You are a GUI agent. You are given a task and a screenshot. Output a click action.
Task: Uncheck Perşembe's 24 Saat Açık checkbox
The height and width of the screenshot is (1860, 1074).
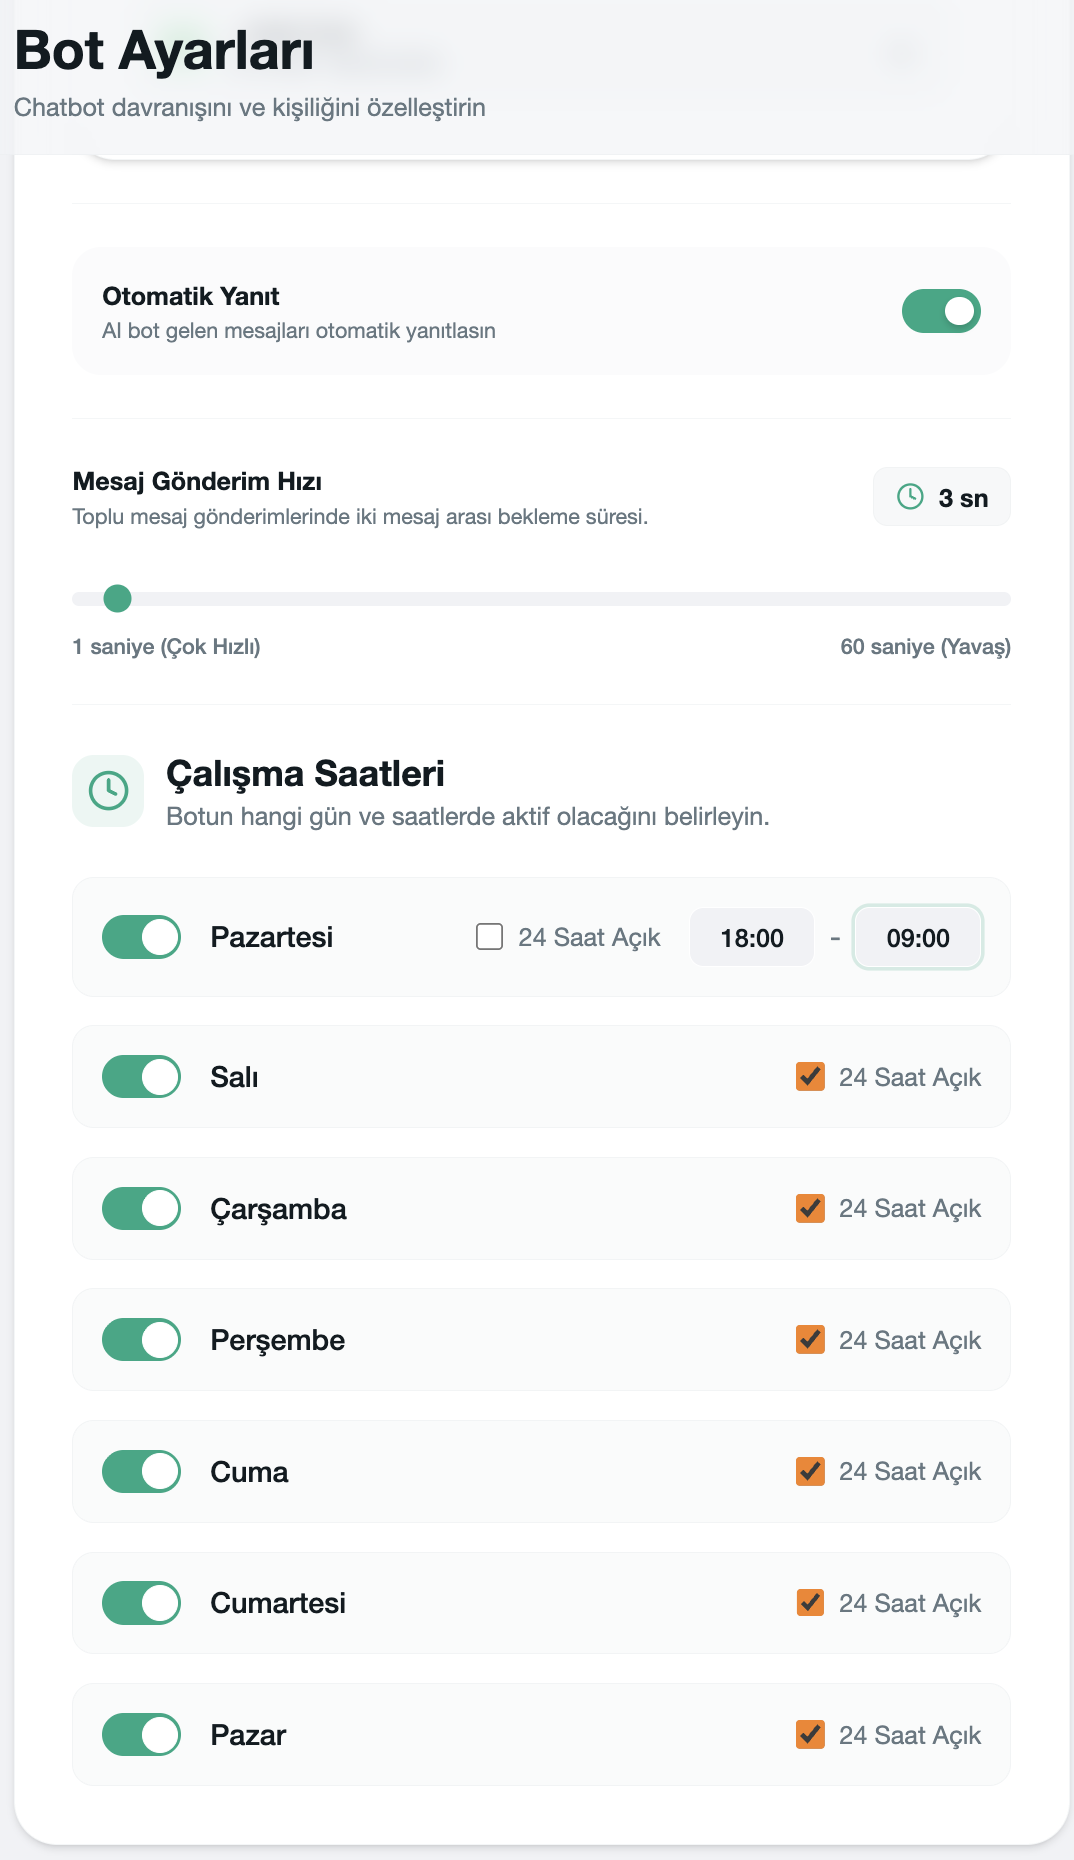coord(810,1340)
